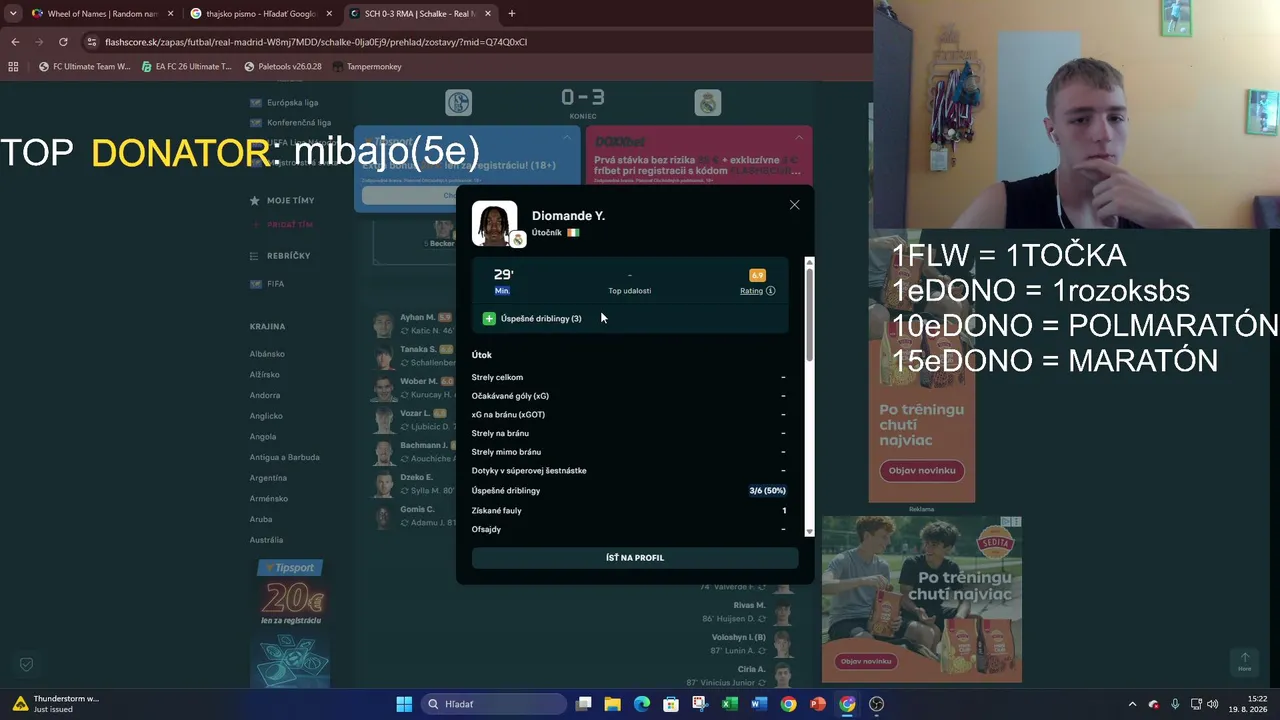Click the Real Madrid crest on the player photo
The image size is (1280, 720).
tap(518, 240)
